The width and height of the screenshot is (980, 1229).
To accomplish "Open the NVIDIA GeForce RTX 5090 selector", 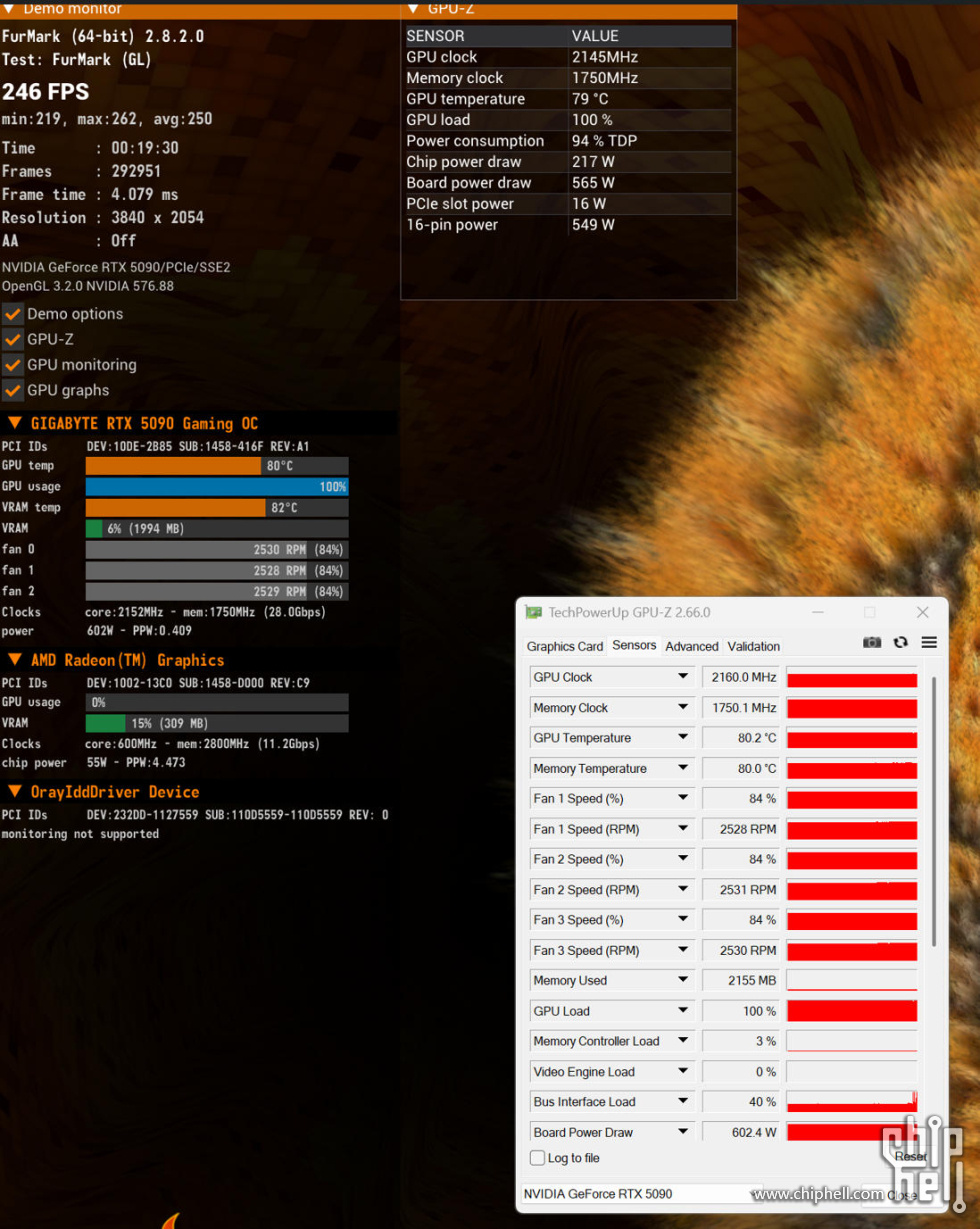I will pyautogui.click(x=640, y=1194).
